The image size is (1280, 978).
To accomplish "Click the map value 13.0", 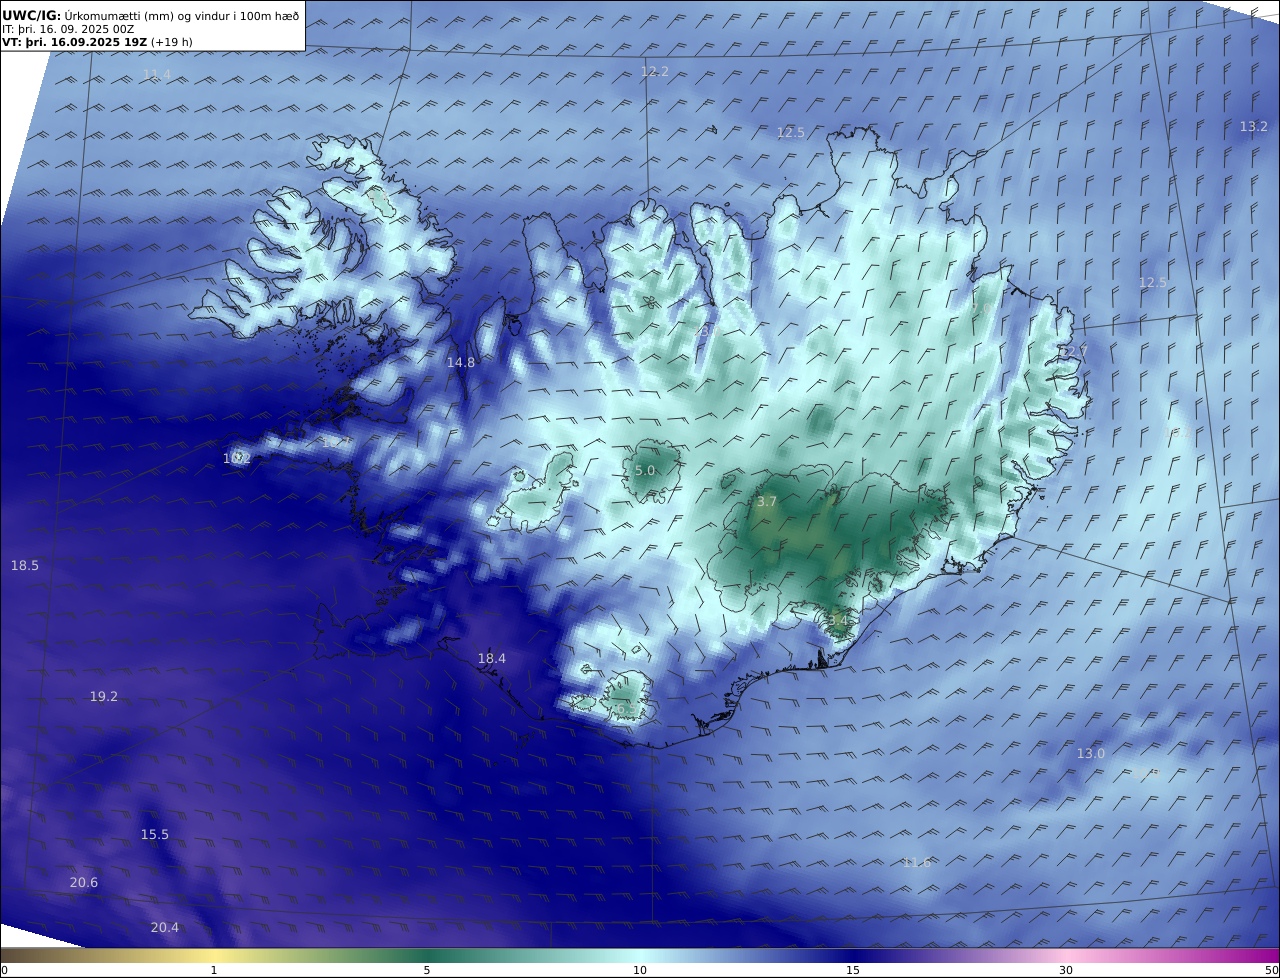I will (1091, 754).
